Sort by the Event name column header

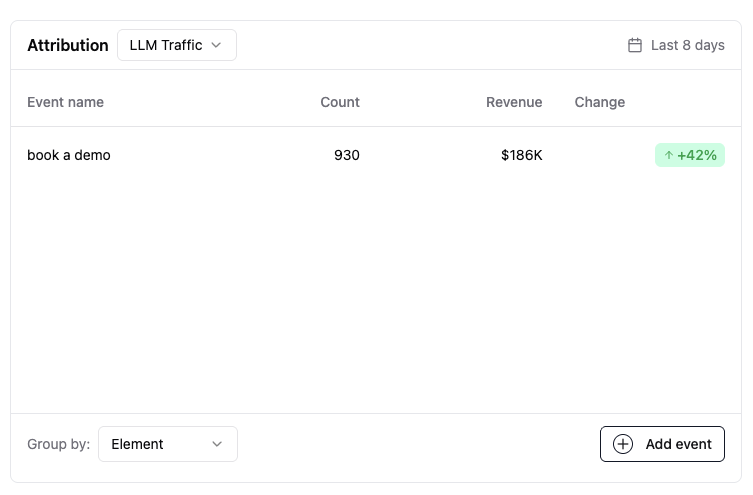pyautogui.click(x=65, y=102)
